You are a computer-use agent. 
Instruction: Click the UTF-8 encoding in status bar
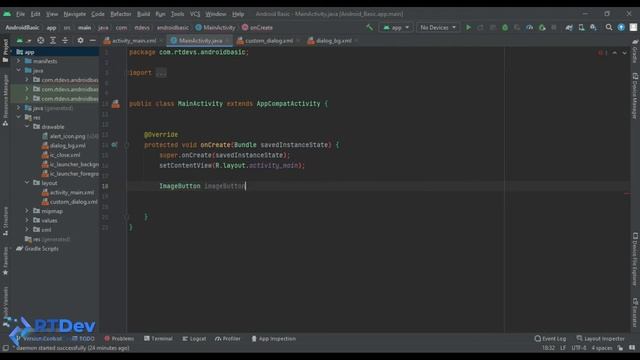point(579,348)
